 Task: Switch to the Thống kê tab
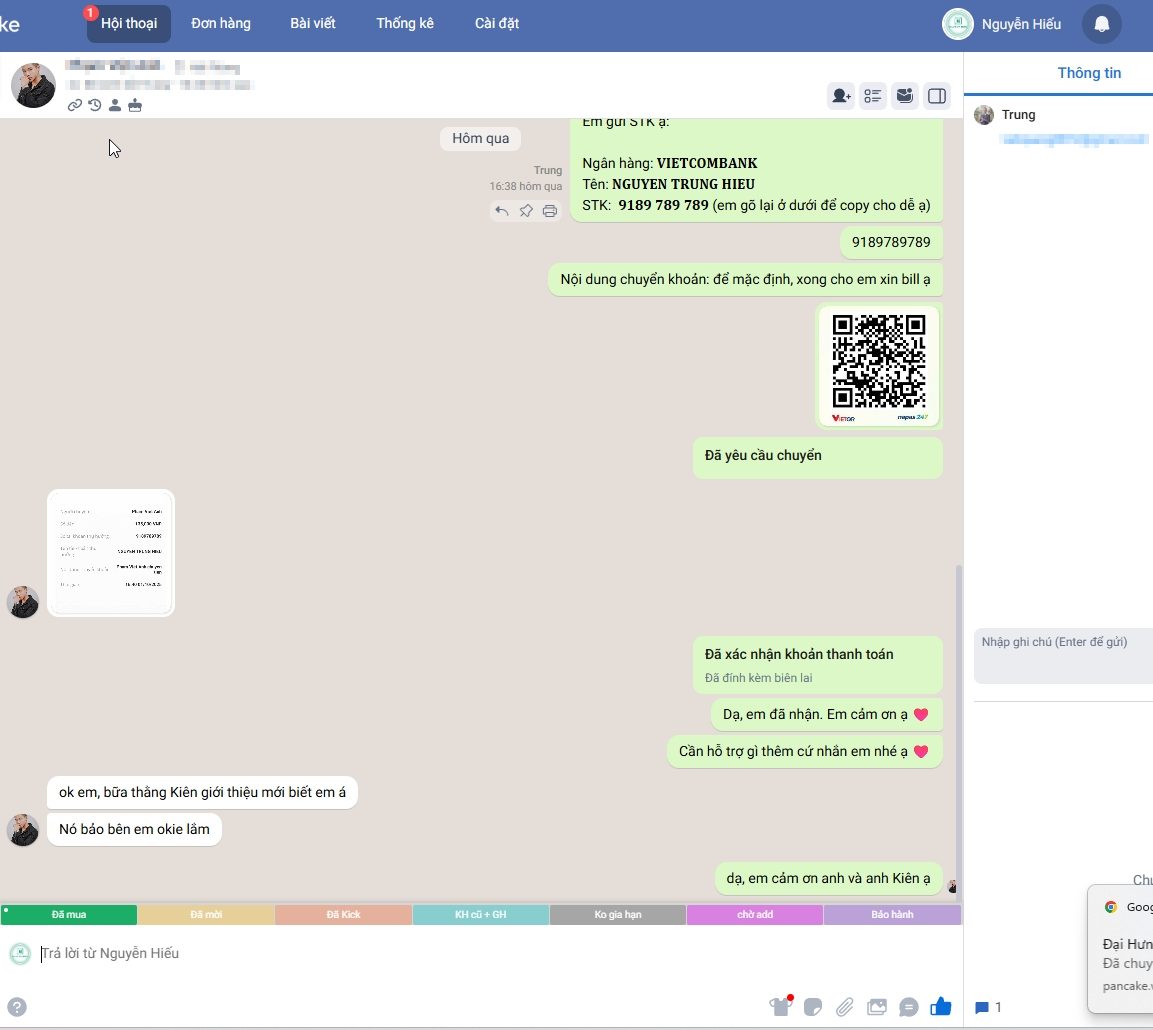click(405, 24)
